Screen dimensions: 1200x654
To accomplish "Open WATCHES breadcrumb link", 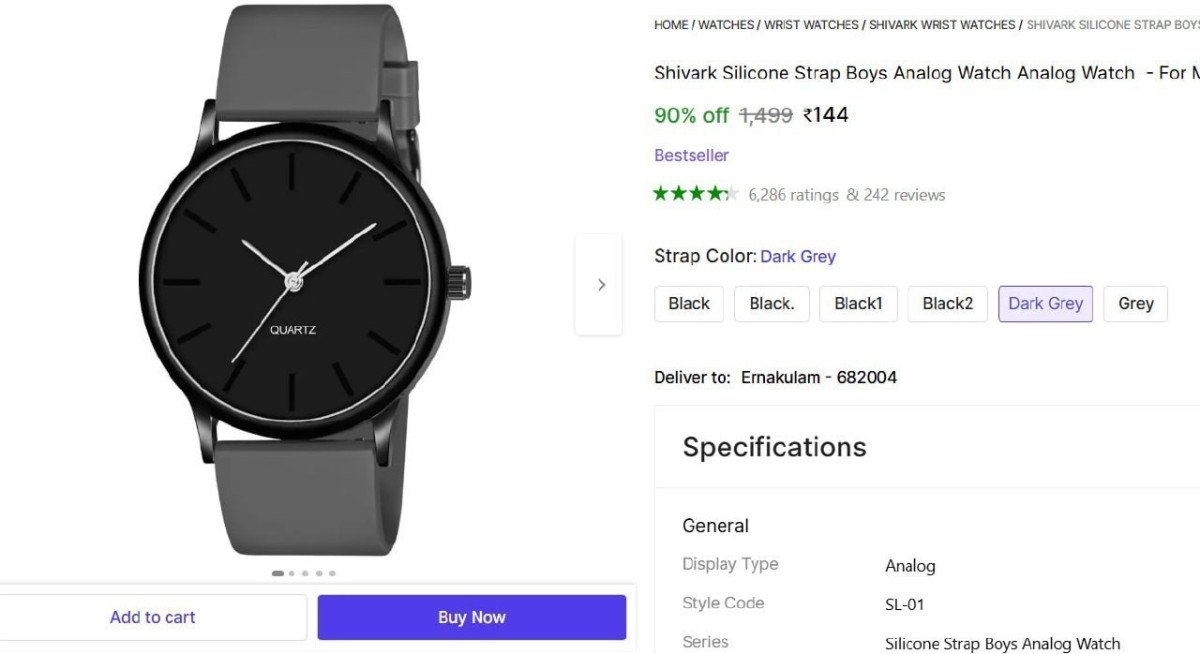I will [x=726, y=24].
